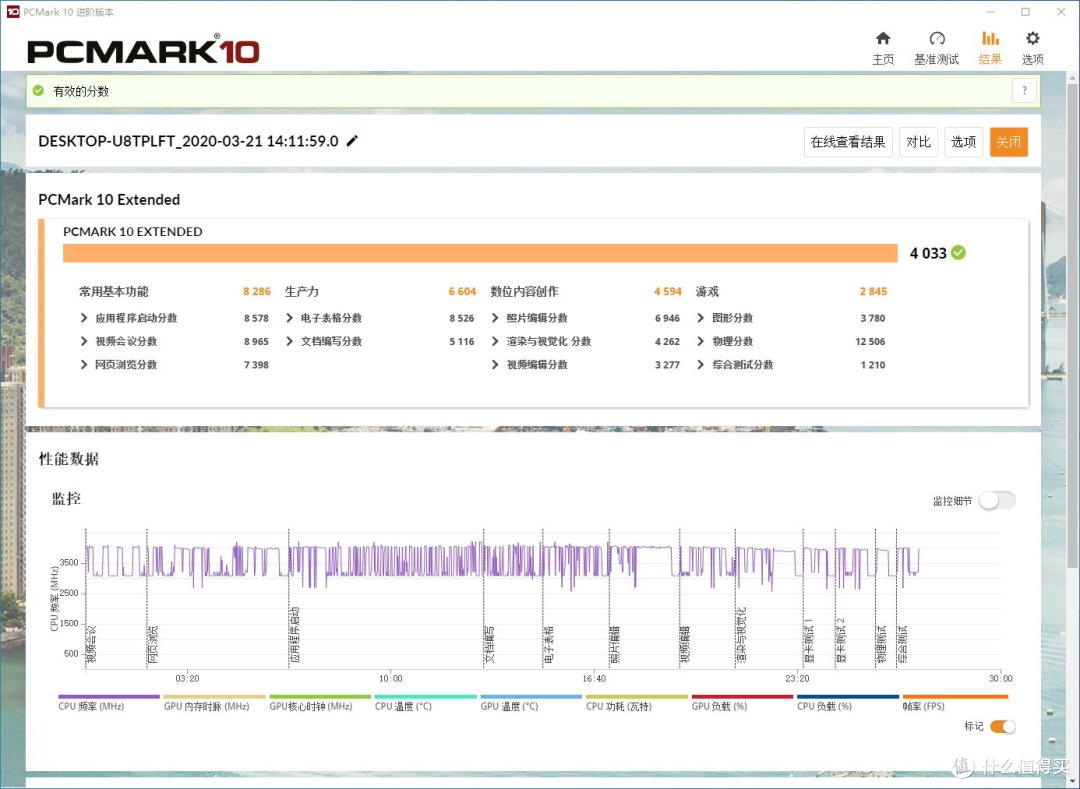
Task: Click the green valid score check icon
Action: click(x=39, y=91)
